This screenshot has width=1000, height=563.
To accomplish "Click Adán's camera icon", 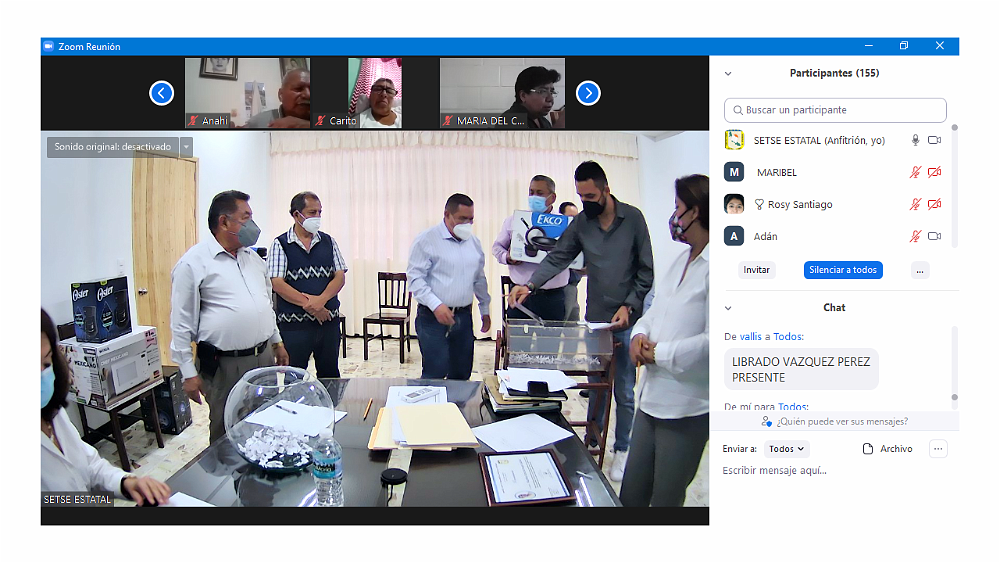I will point(934,237).
